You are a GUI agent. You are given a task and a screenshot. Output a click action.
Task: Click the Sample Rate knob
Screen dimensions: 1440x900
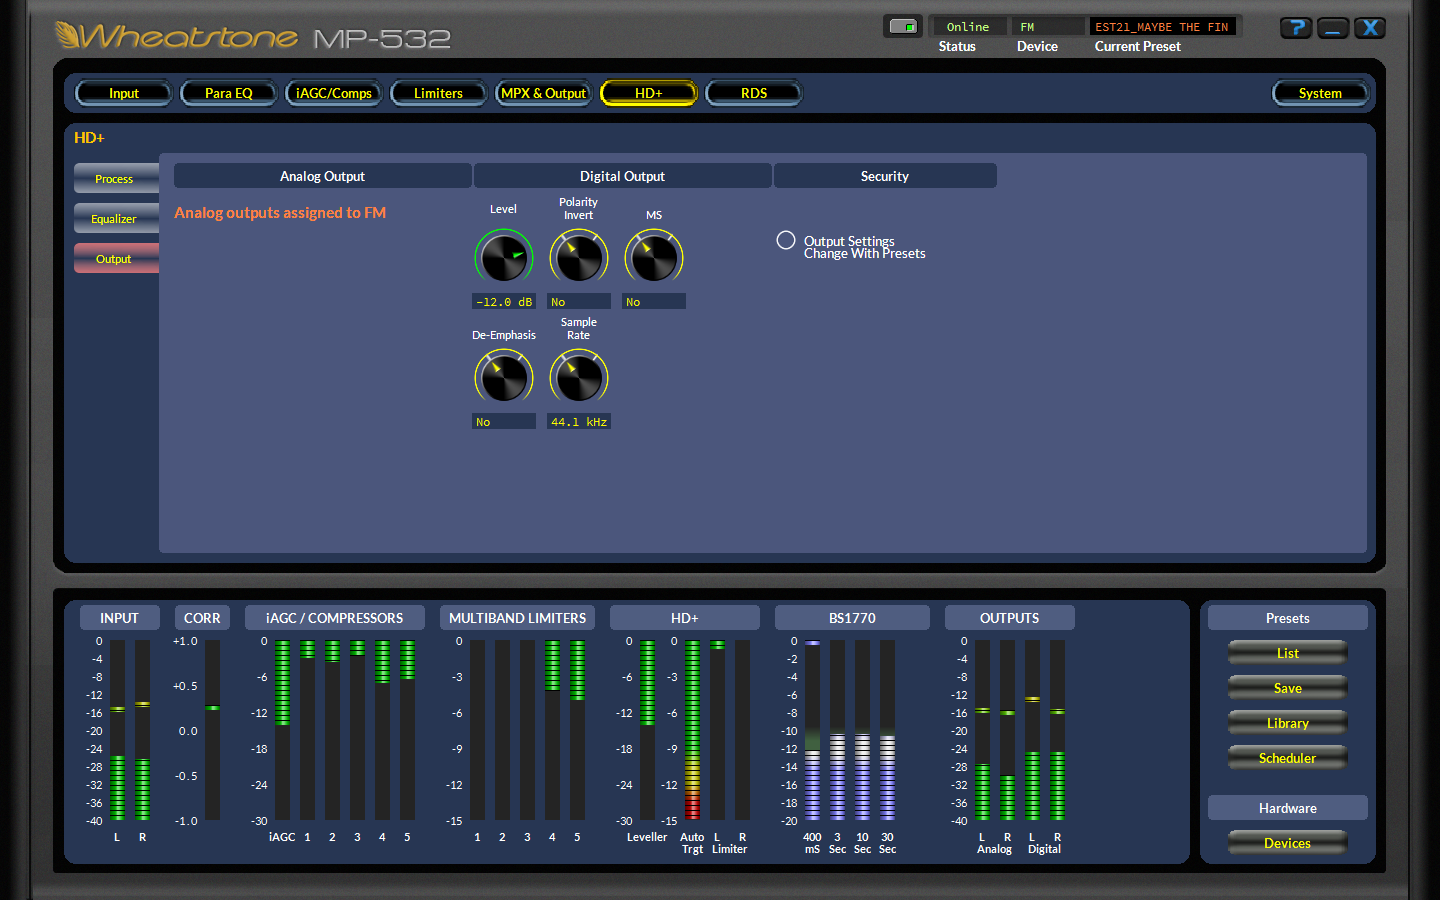point(579,377)
